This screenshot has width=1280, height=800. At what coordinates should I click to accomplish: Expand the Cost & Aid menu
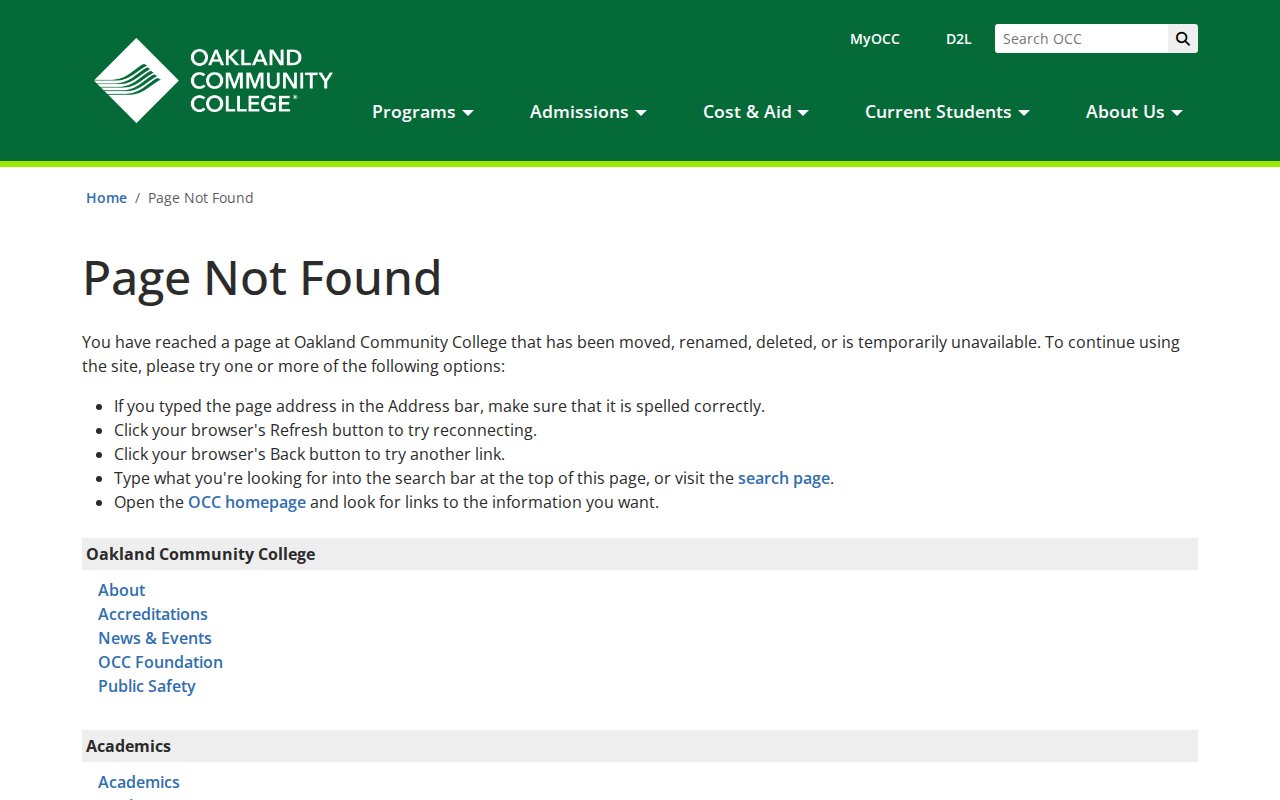(x=755, y=112)
